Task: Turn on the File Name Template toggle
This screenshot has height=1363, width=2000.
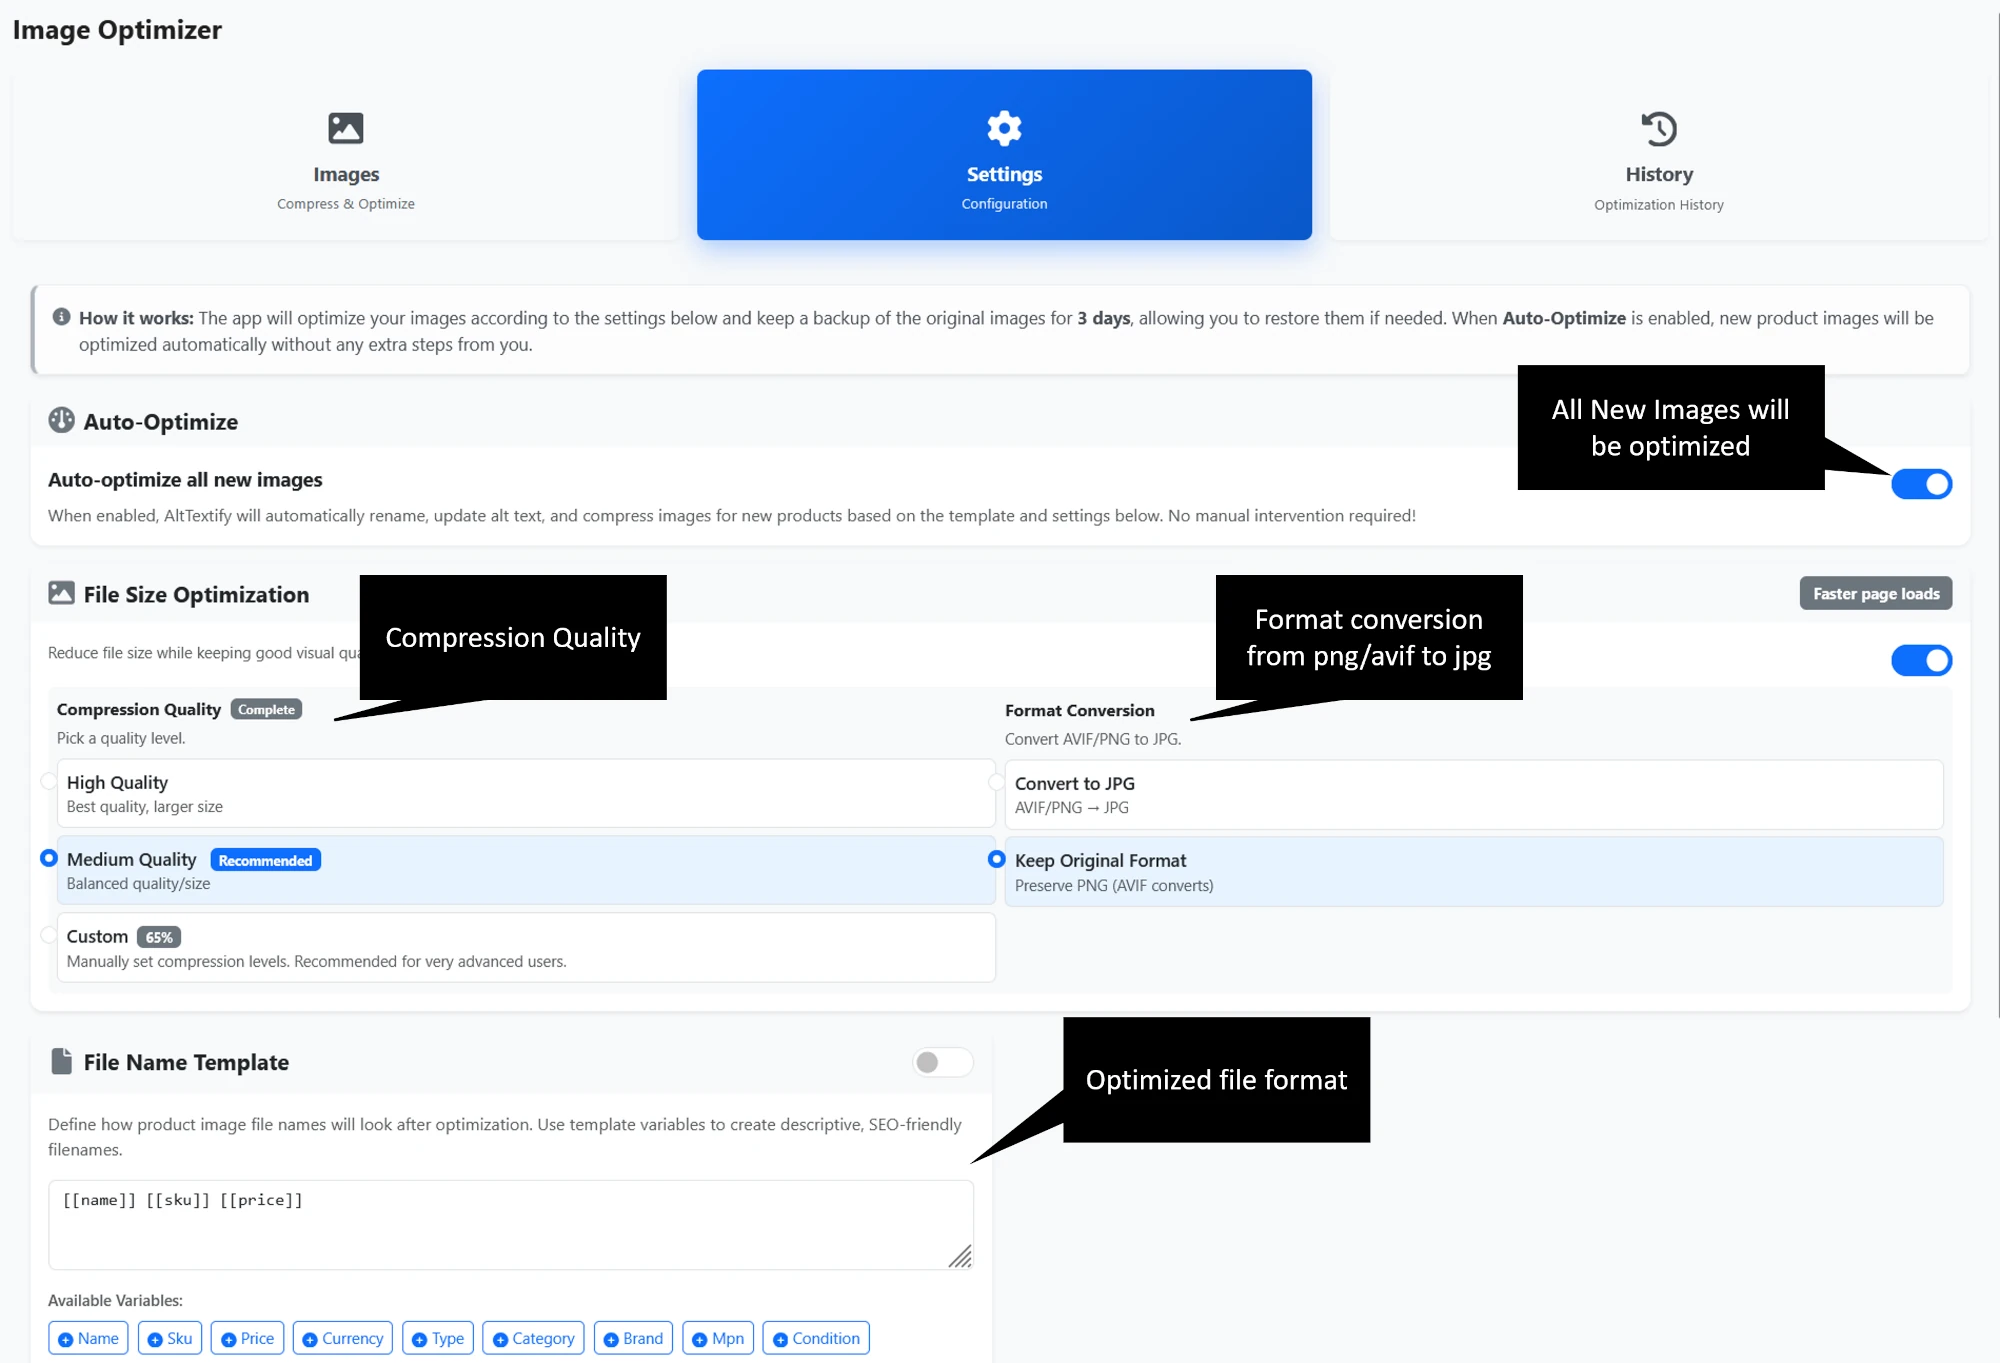Action: click(941, 1062)
